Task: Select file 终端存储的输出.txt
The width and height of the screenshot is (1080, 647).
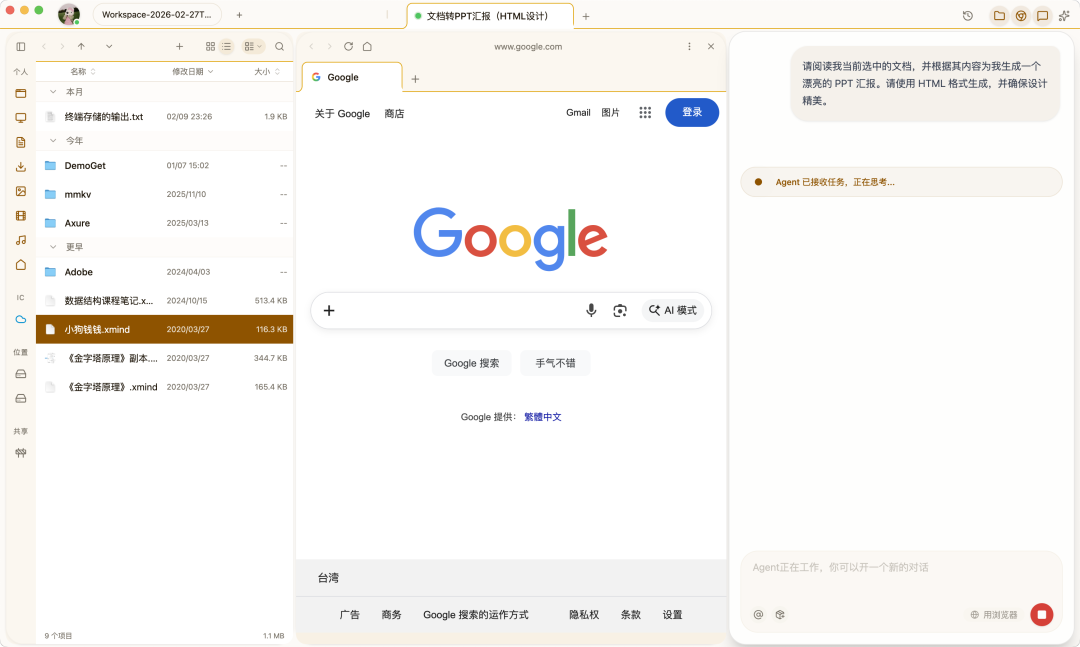Action: tap(164, 116)
